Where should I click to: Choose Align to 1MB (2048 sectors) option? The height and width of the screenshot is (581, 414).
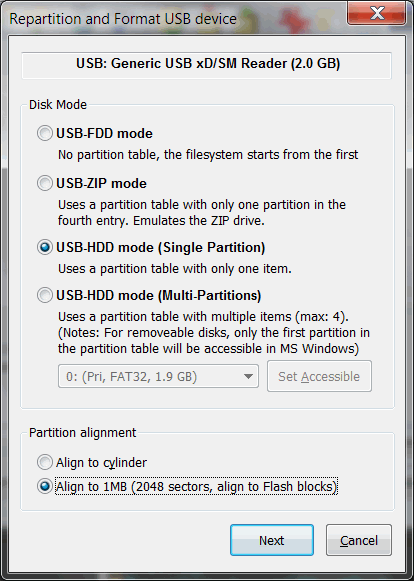click(44, 487)
